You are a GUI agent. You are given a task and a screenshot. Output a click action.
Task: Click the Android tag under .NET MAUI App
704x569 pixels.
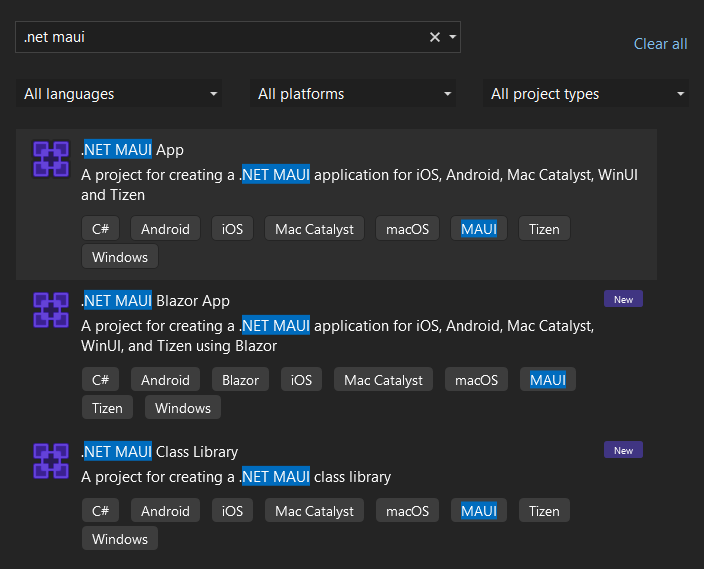click(x=165, y=229)
